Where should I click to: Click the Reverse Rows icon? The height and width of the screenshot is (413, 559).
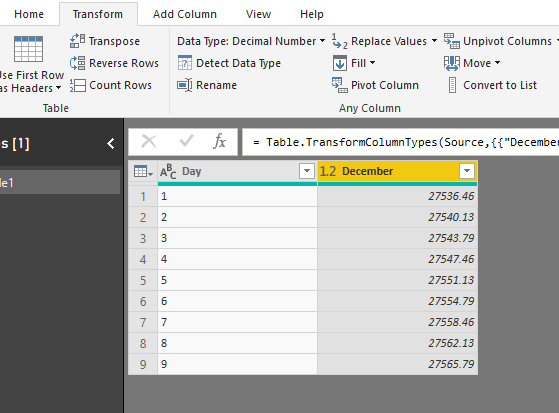click(x=77, y=63)
